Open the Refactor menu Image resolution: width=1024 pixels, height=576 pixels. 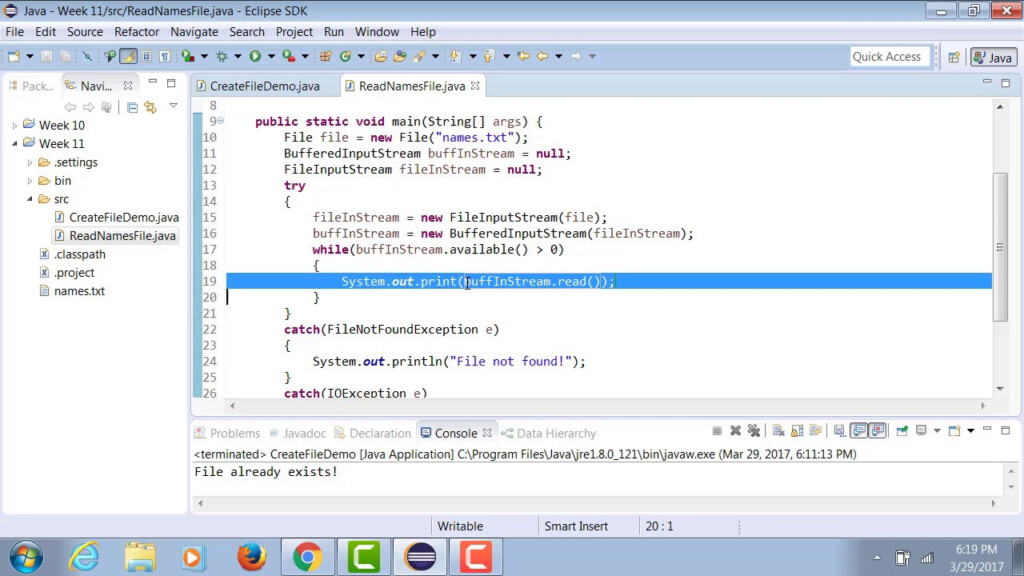136,32
